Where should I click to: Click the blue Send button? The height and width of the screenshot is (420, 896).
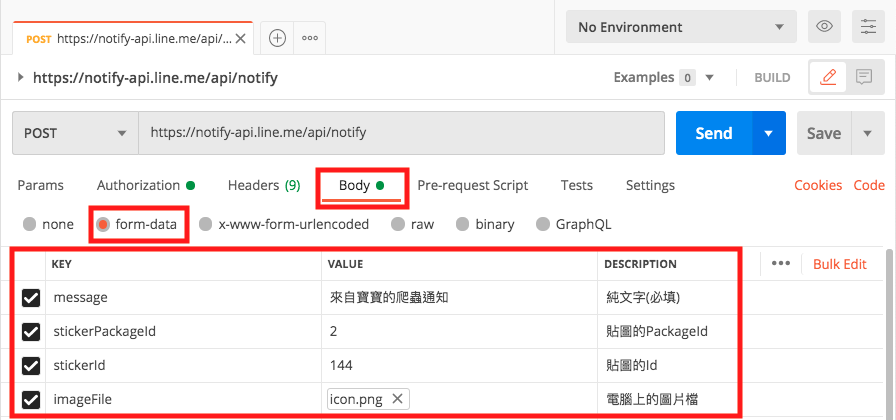(714, 133)
